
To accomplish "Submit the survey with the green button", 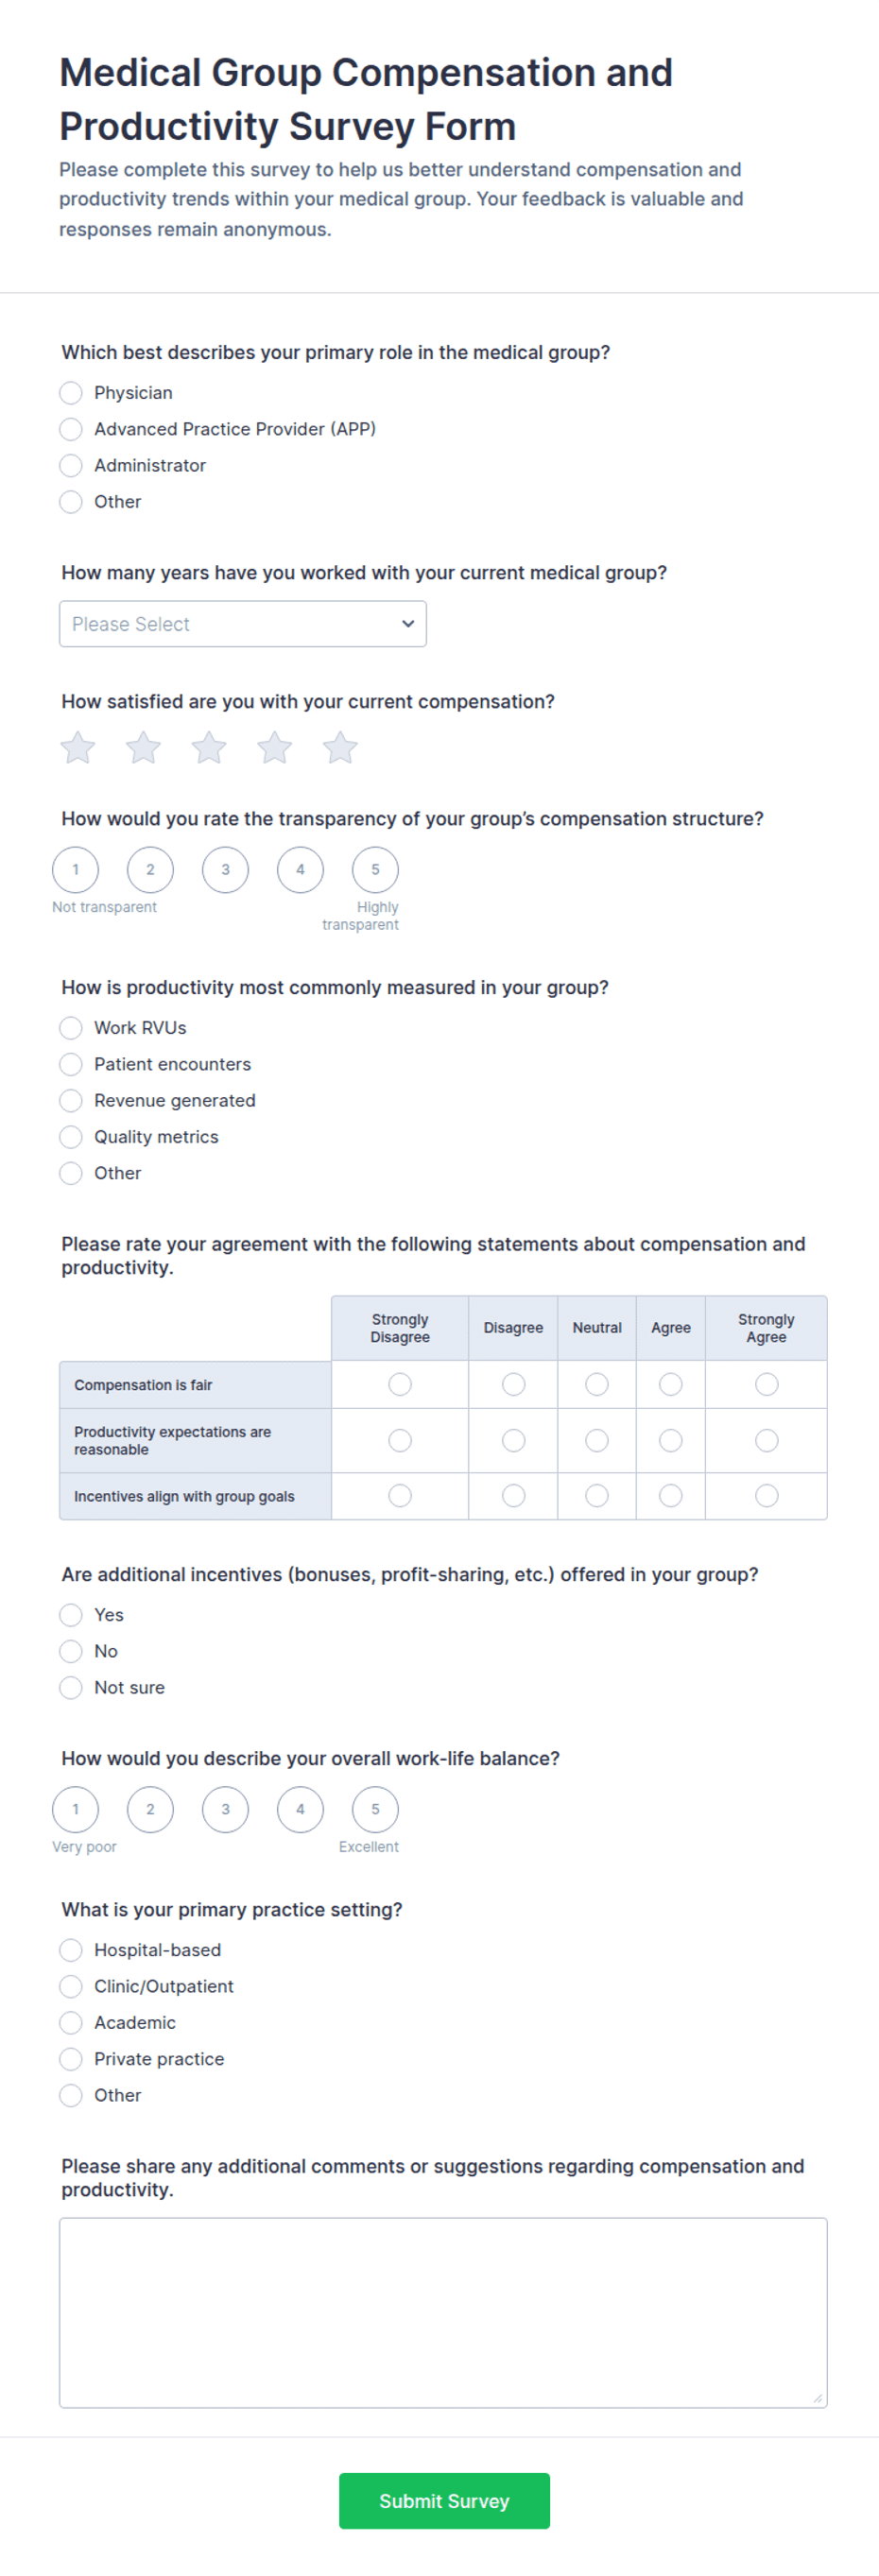I will point(444,2499).
